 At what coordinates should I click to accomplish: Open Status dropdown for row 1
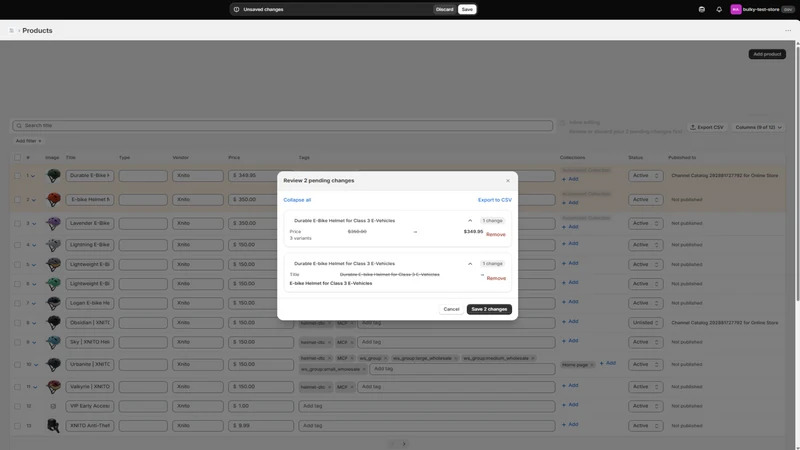click(645, 176)
